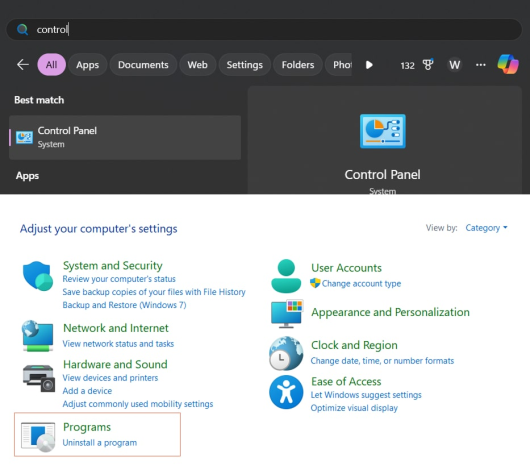The width and height of the screenshot is (530, 470).
Task: Click the Control Panel title in preview pane
Action: [382, 175]
